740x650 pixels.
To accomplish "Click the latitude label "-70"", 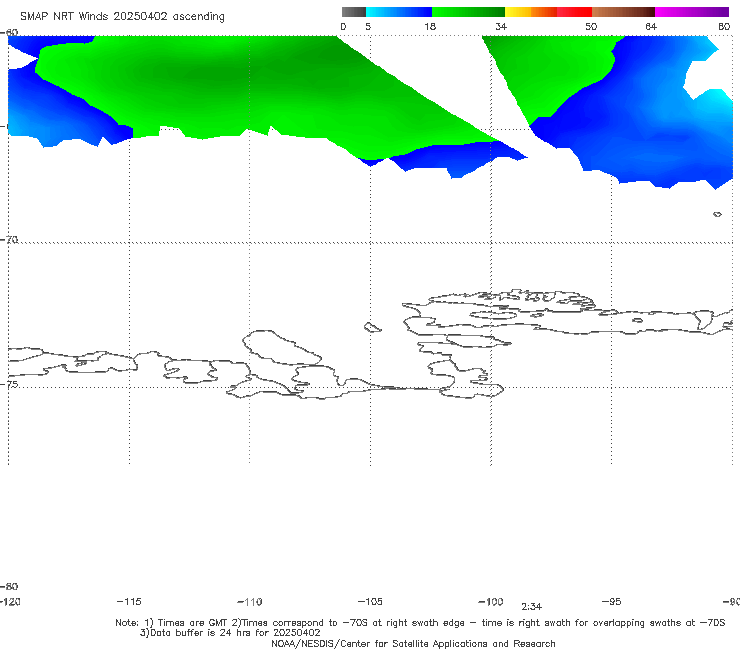I will click(x=9, y=240).
